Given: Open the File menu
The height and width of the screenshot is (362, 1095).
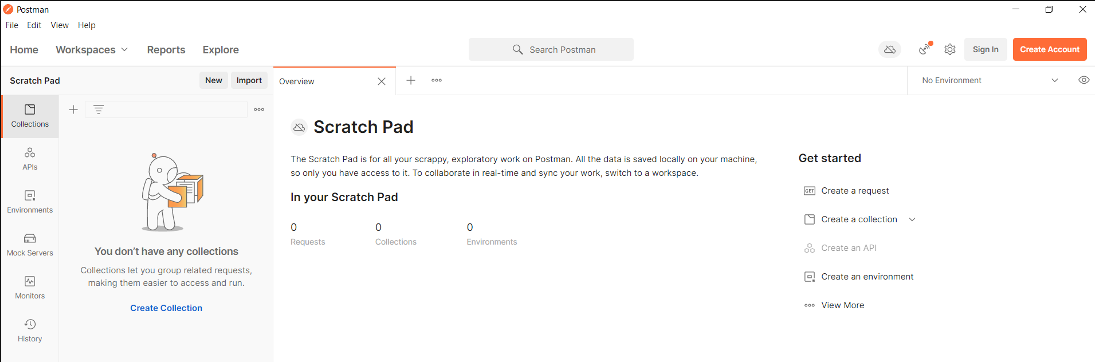Looking at the screenshot, I should click(11, 25).
